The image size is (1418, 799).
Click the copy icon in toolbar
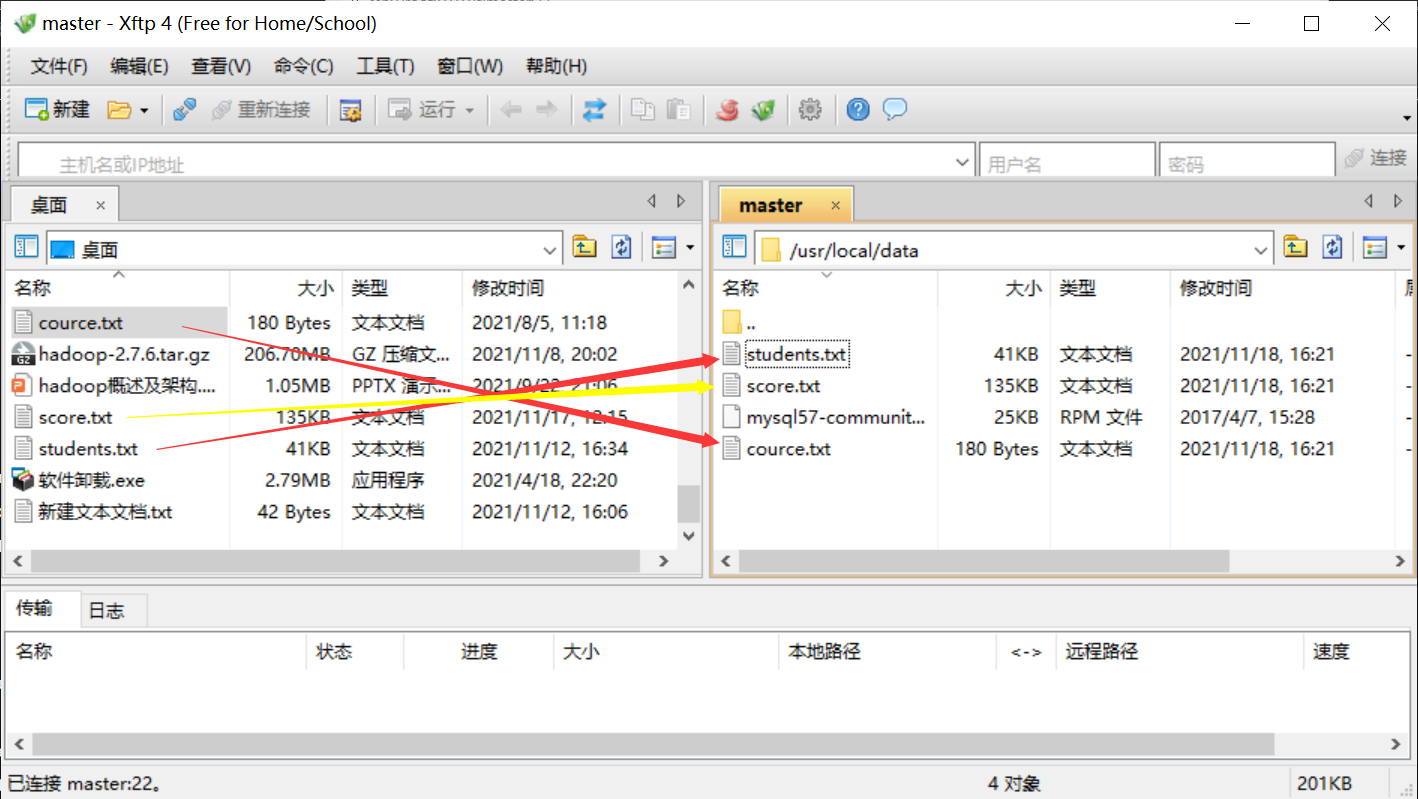(643, 110)
